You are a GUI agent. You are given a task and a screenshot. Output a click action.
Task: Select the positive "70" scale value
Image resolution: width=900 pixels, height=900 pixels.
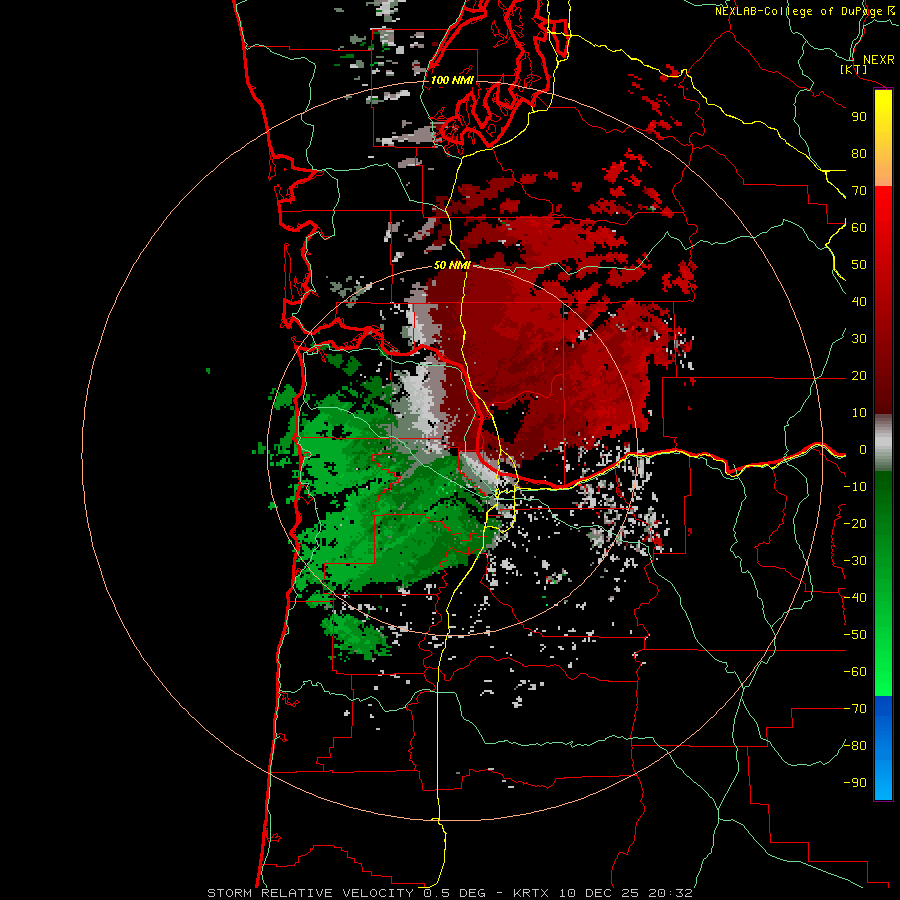point(859,191)
